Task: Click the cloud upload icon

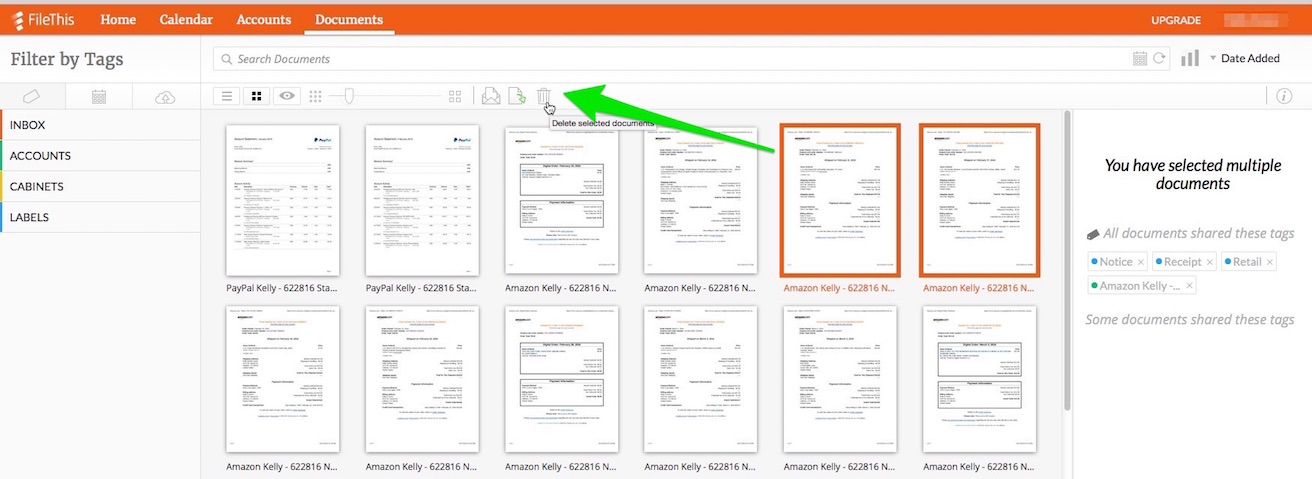Action: [166, 97]
